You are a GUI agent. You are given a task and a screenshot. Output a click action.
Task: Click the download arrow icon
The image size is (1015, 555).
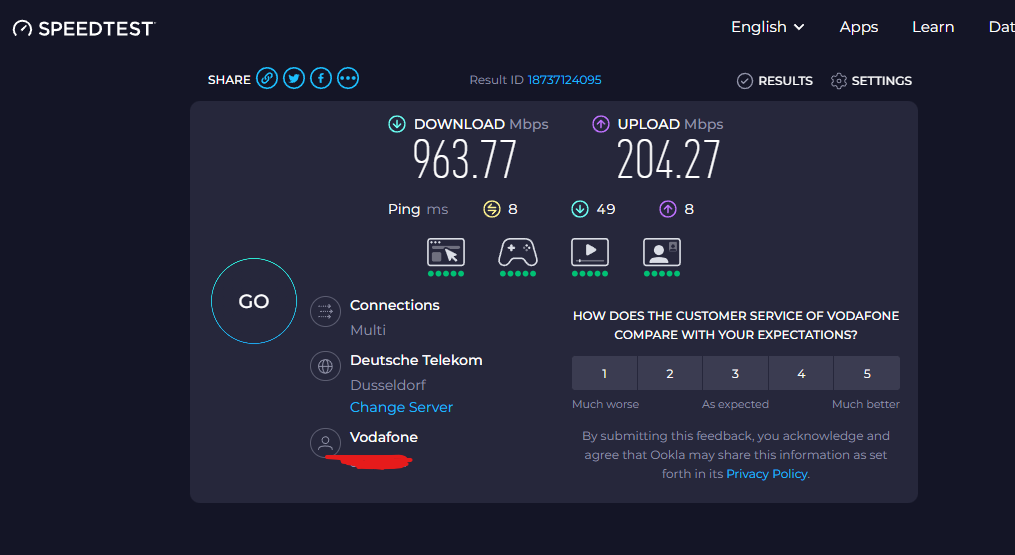click(397, 124)
